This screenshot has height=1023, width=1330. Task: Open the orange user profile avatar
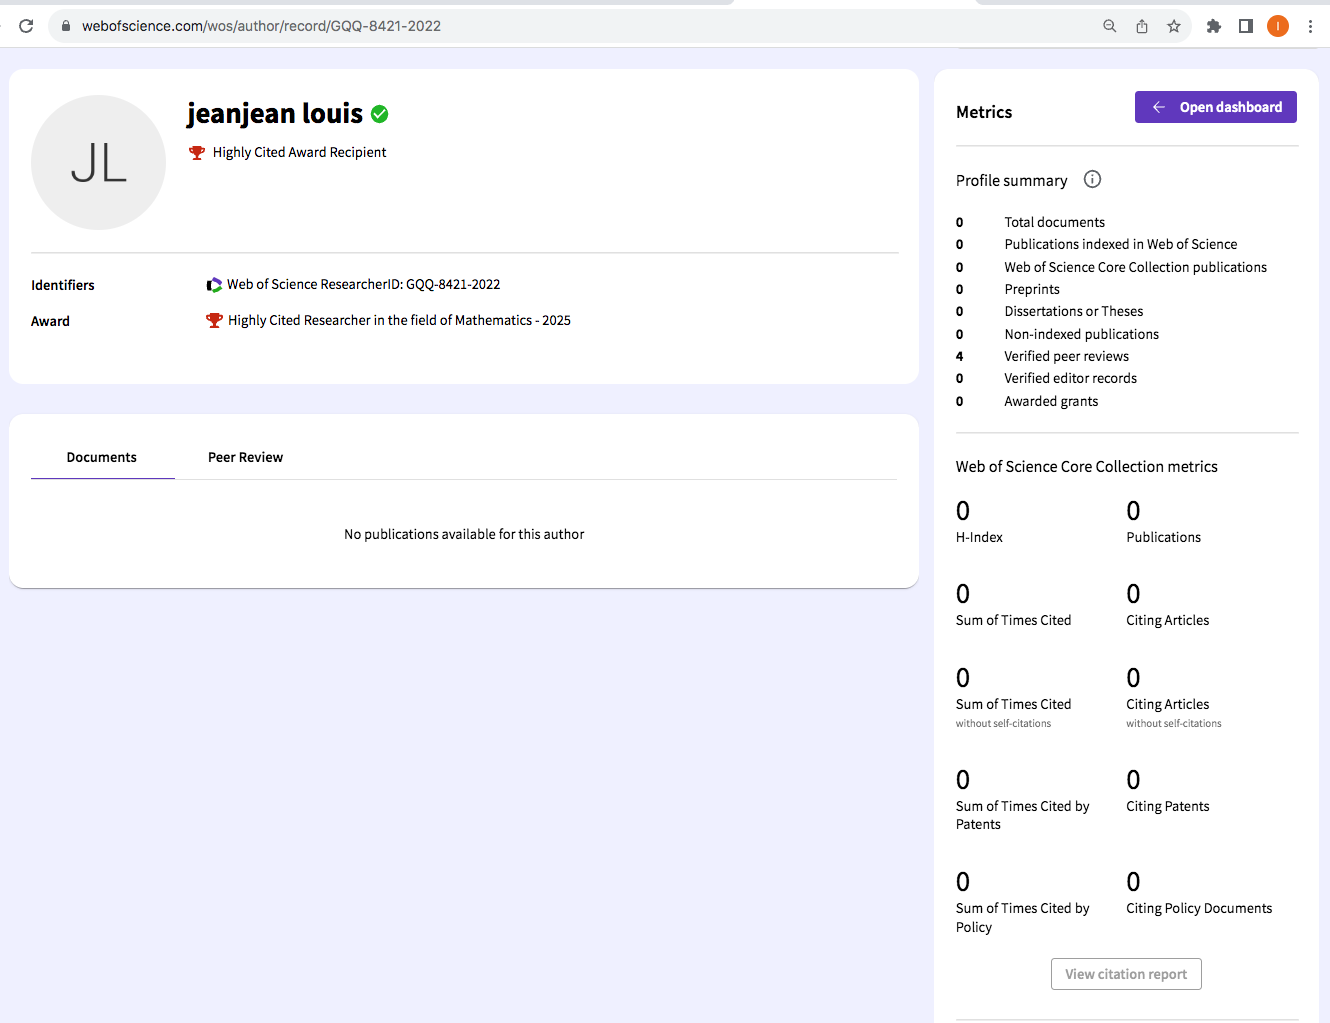coord(1278,26)
